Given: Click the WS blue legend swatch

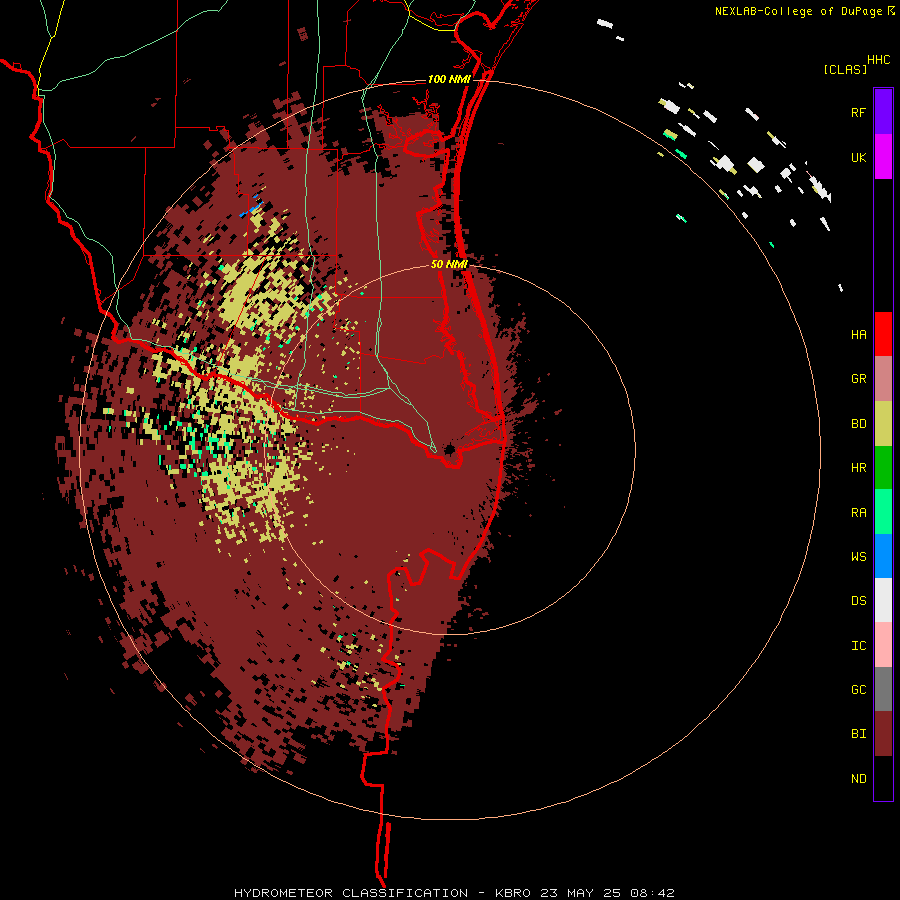Looking at the screenshot, I should point(883,556).
